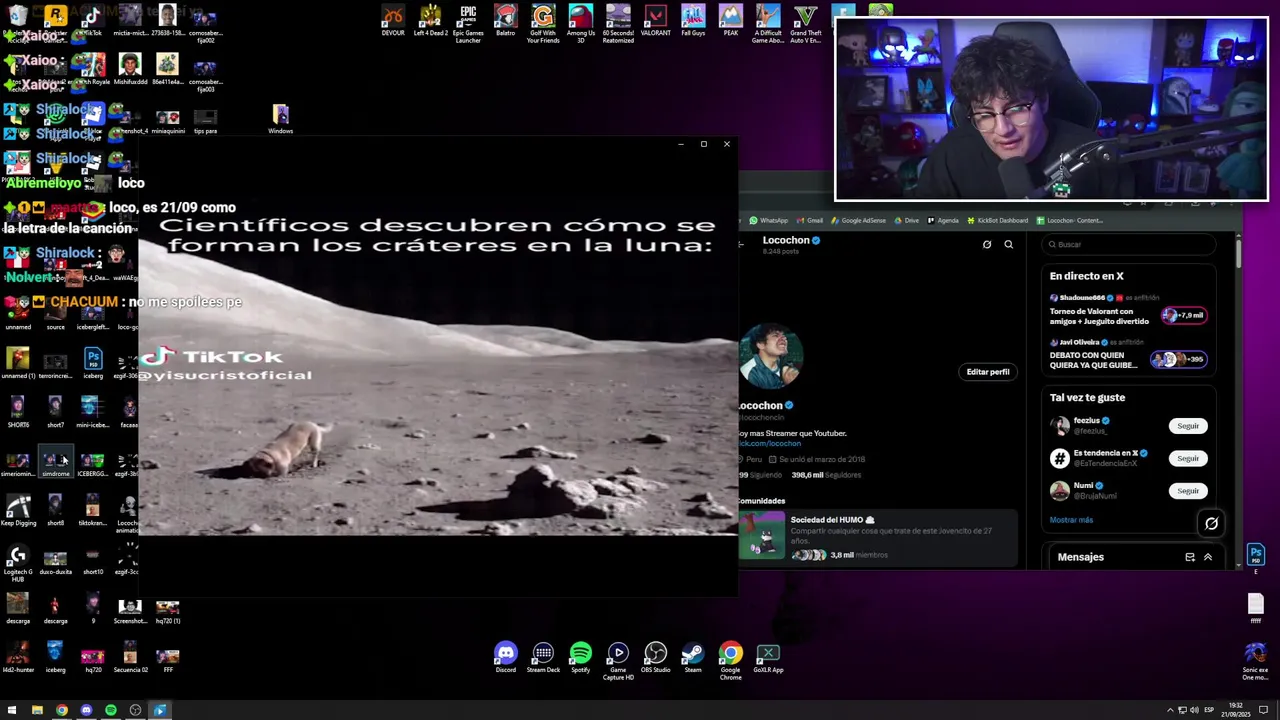
Task: Open the Logitech G HUB shortcut
Action: coord(18,563)
